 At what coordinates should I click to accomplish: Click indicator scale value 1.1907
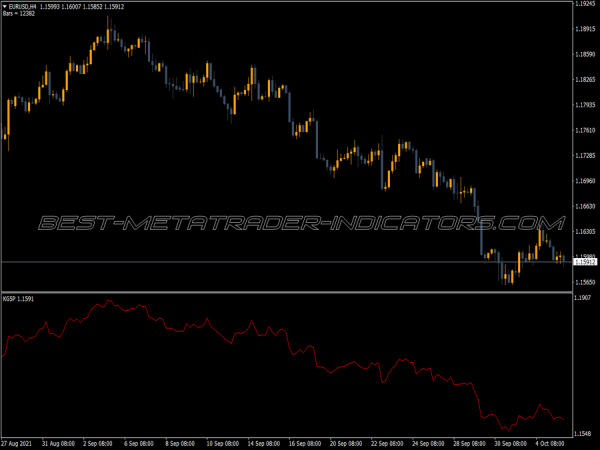coord(583,297)
